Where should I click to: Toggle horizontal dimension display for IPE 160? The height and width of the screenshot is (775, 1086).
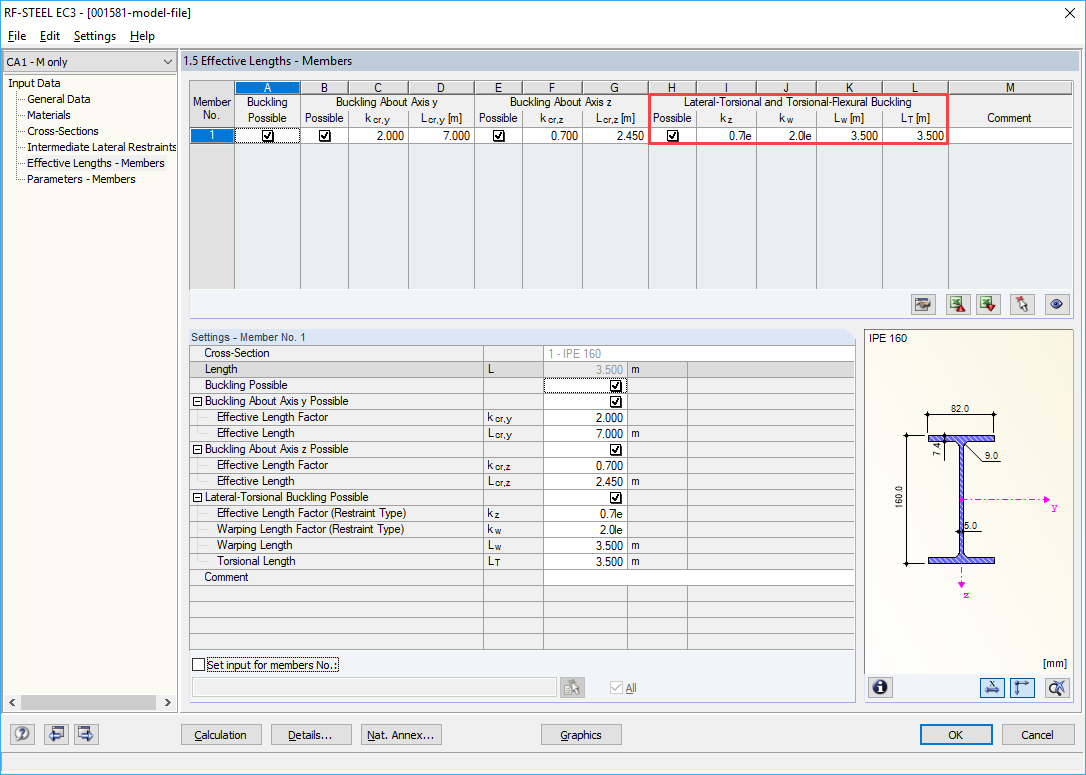point(992,687)
